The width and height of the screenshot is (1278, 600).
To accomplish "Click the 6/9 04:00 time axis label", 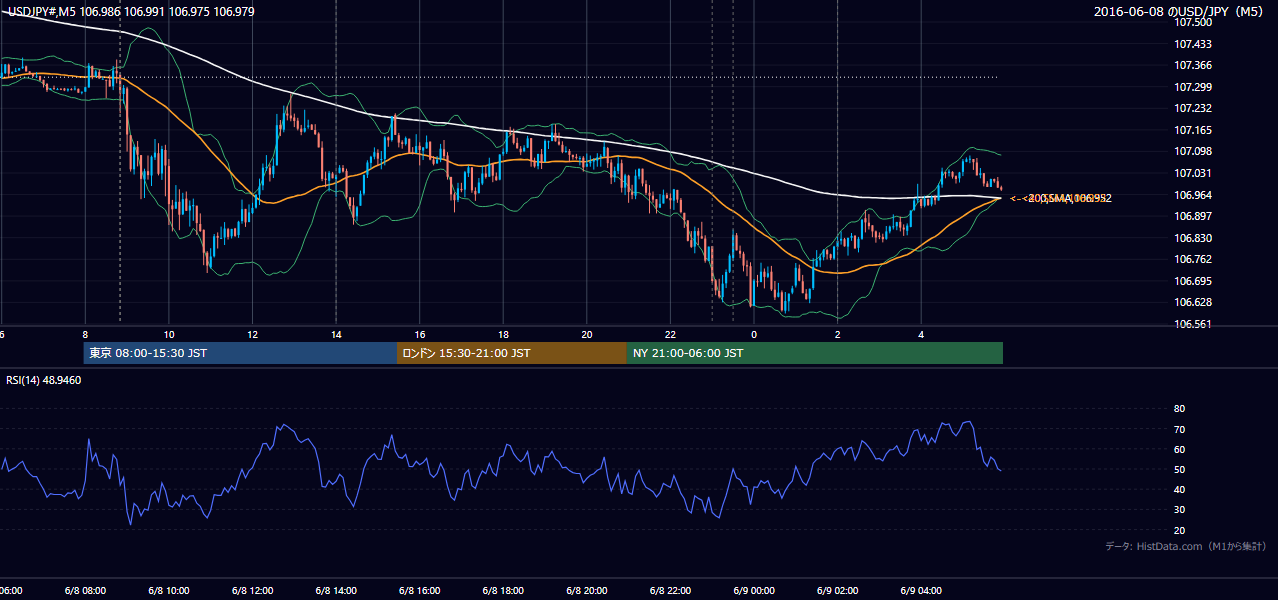I will [x=921, y=590].
